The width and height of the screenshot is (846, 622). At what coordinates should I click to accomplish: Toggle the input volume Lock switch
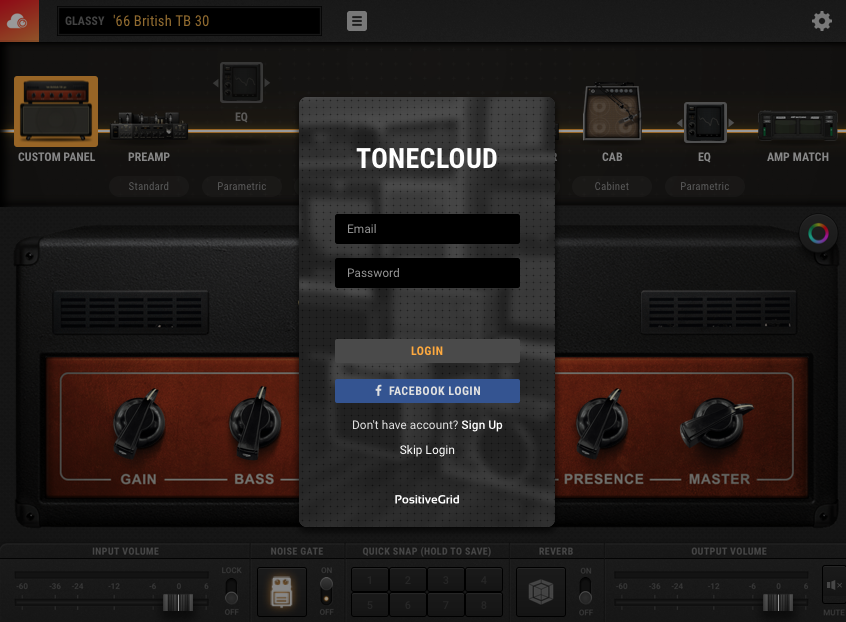231,591
